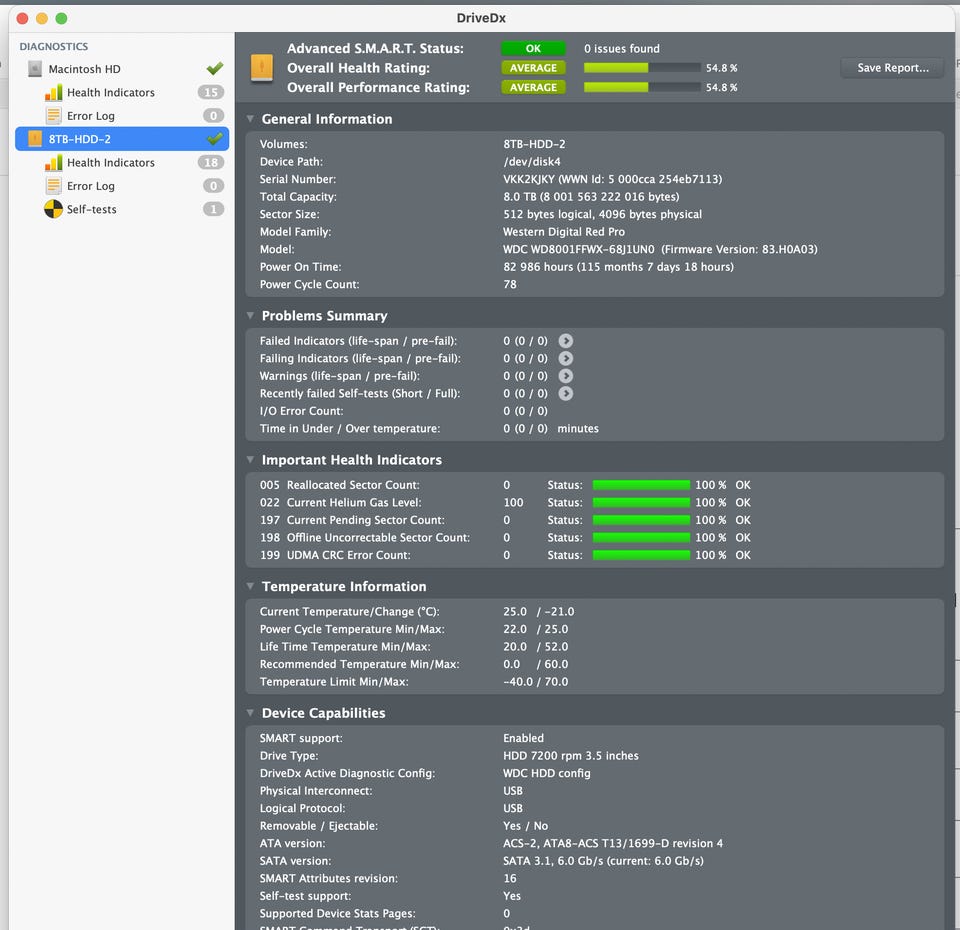960x930 pixels.
Task: Click the Overall Health Rating progress bar
Action: (642, 68)
